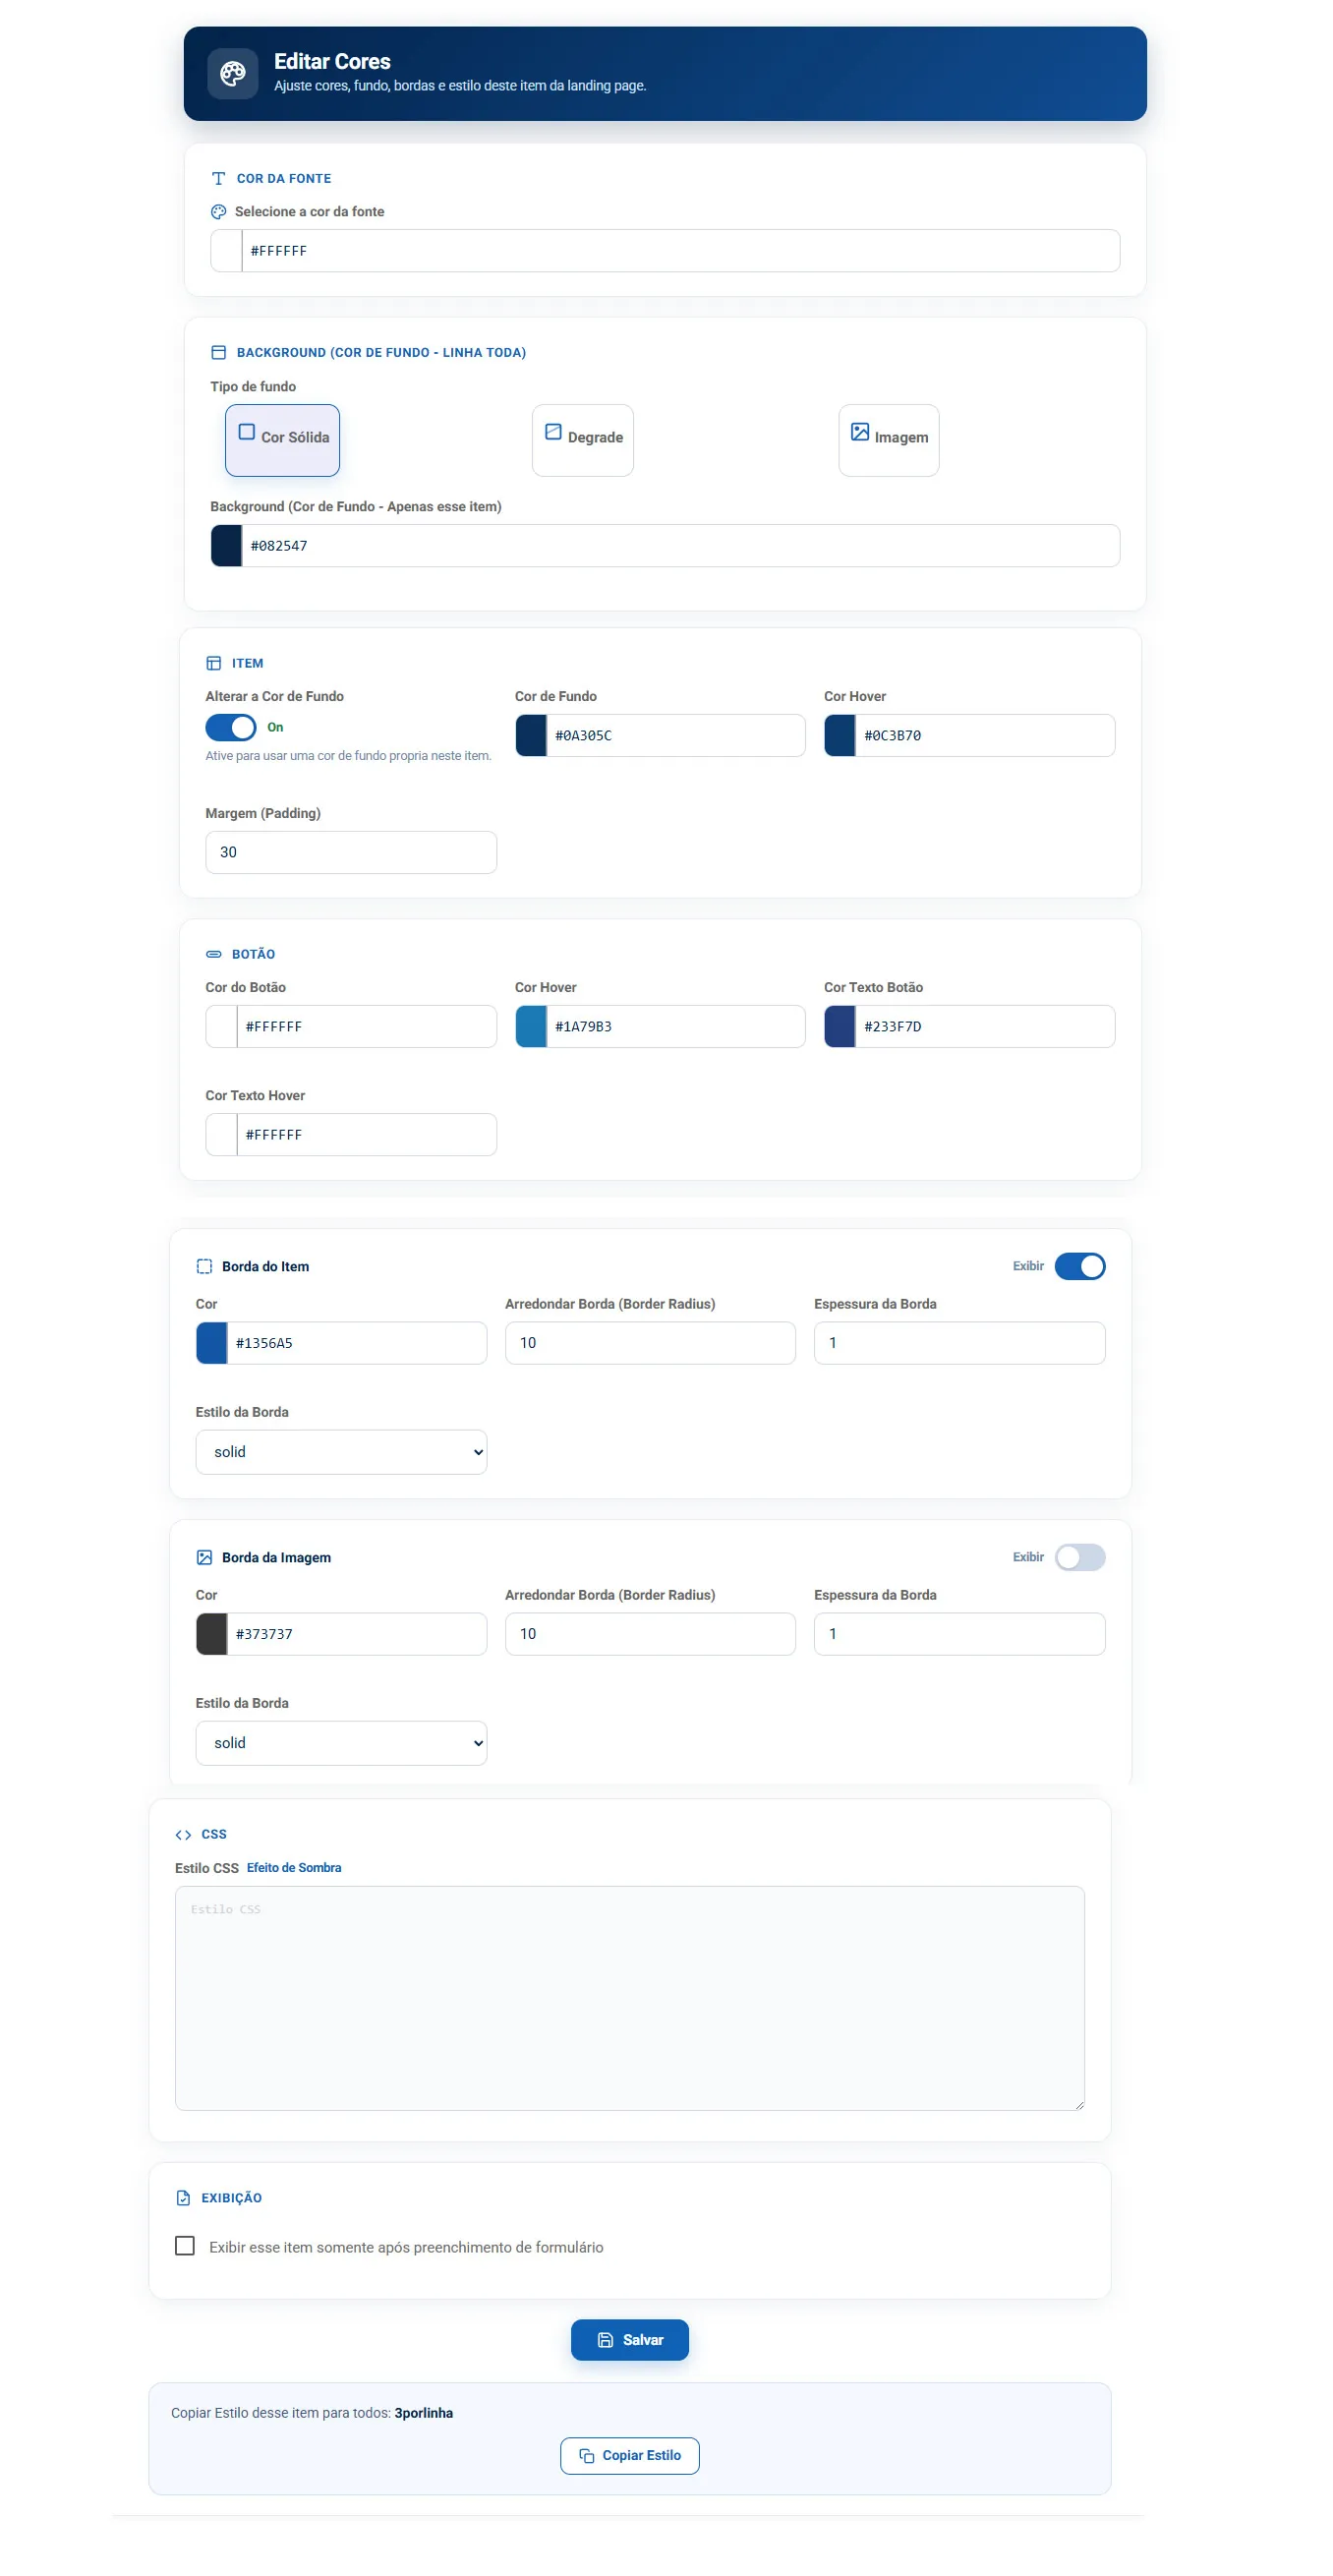Image resolution: width=1333 pixels, height=2576 pixels.
Task: Click the button Cor Hover hex field #1A79B3
Action: point(676,1027)
